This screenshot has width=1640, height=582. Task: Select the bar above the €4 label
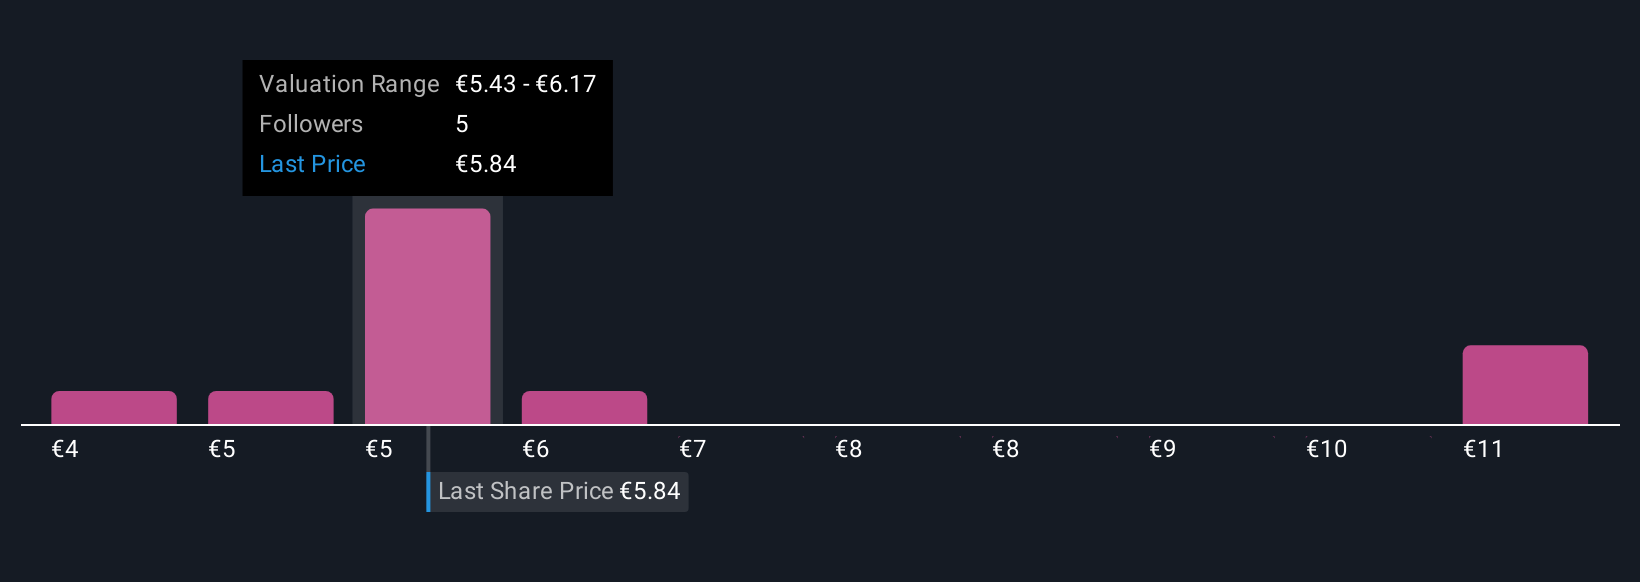coord(114,408)
